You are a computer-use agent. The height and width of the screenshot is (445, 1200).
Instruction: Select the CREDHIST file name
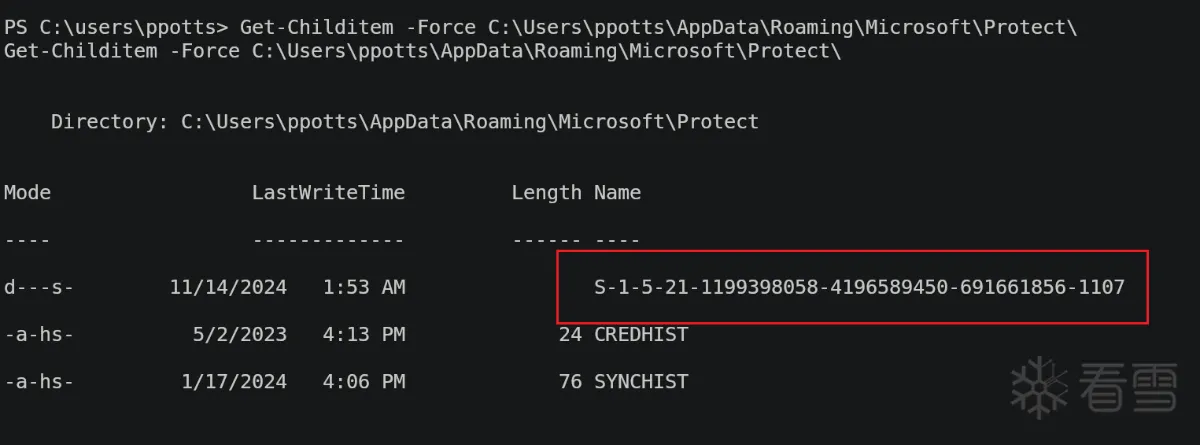641,334
